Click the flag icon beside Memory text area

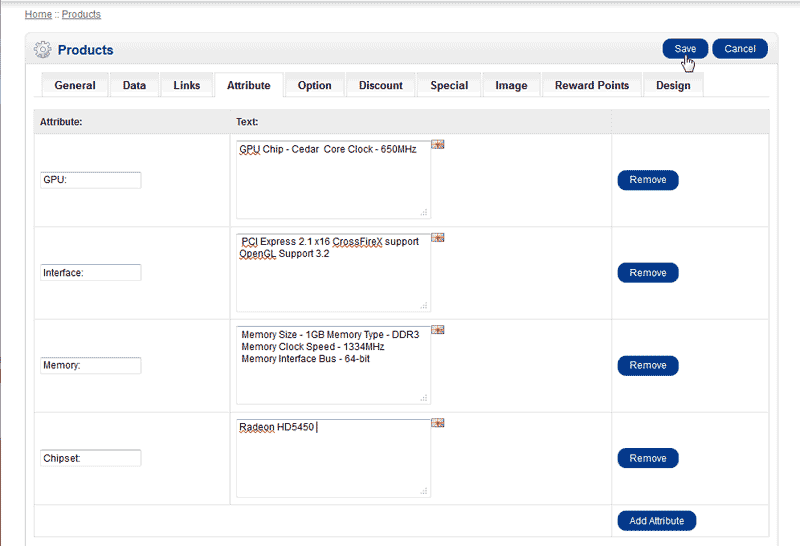(x=438, y=329)
